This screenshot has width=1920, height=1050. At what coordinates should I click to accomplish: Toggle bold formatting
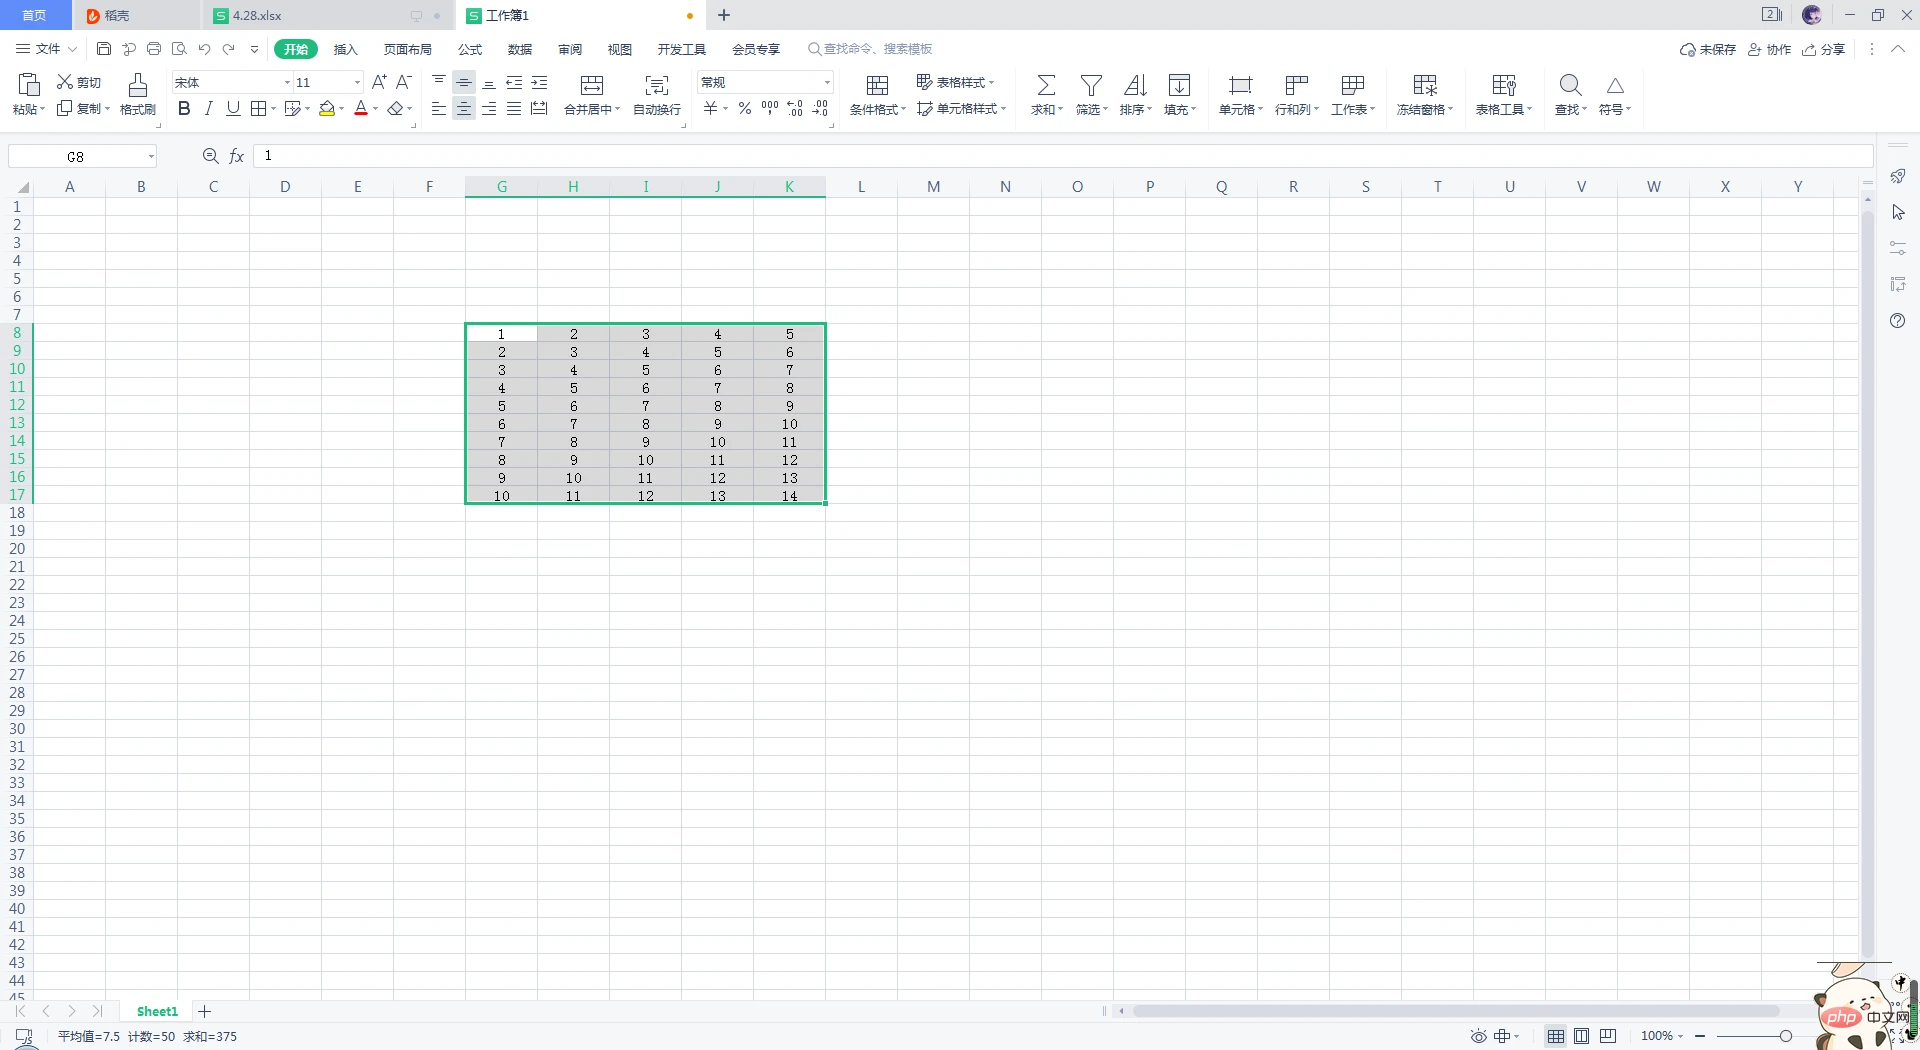(x=184, y=108)
